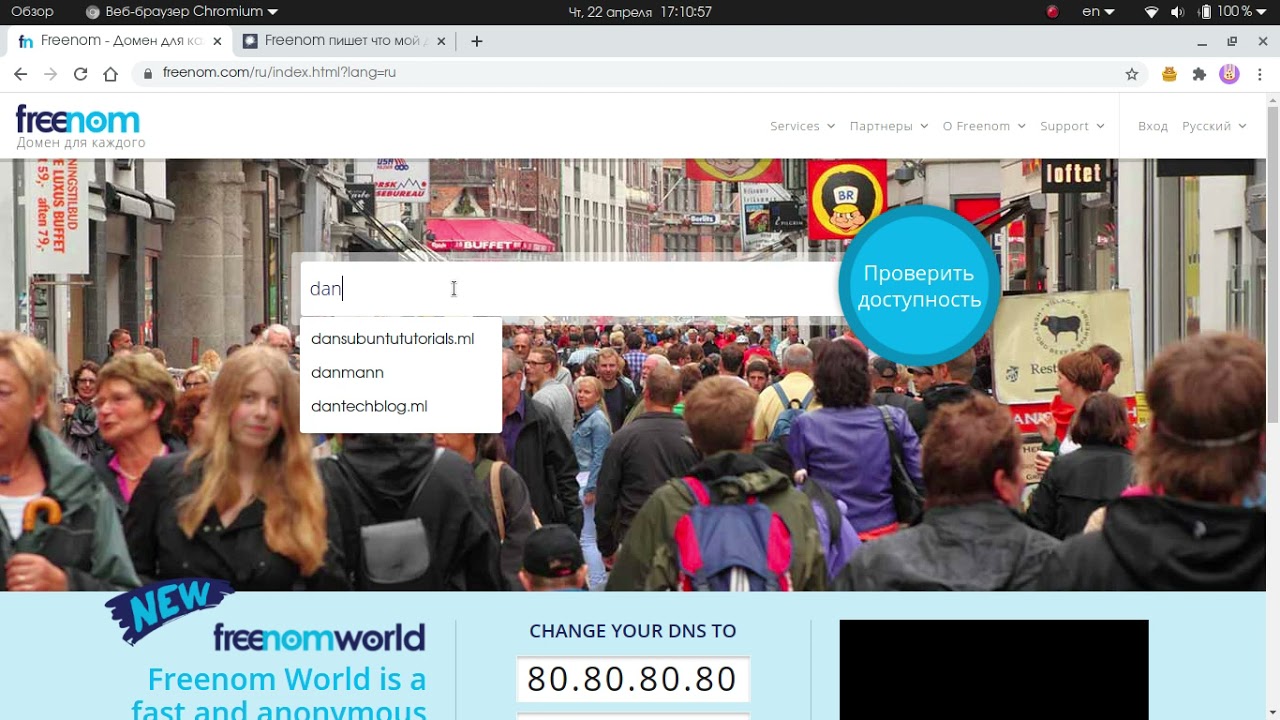The image size is (1280, 720).
Task: Expand the Support menu
Action: point(1072,126)
